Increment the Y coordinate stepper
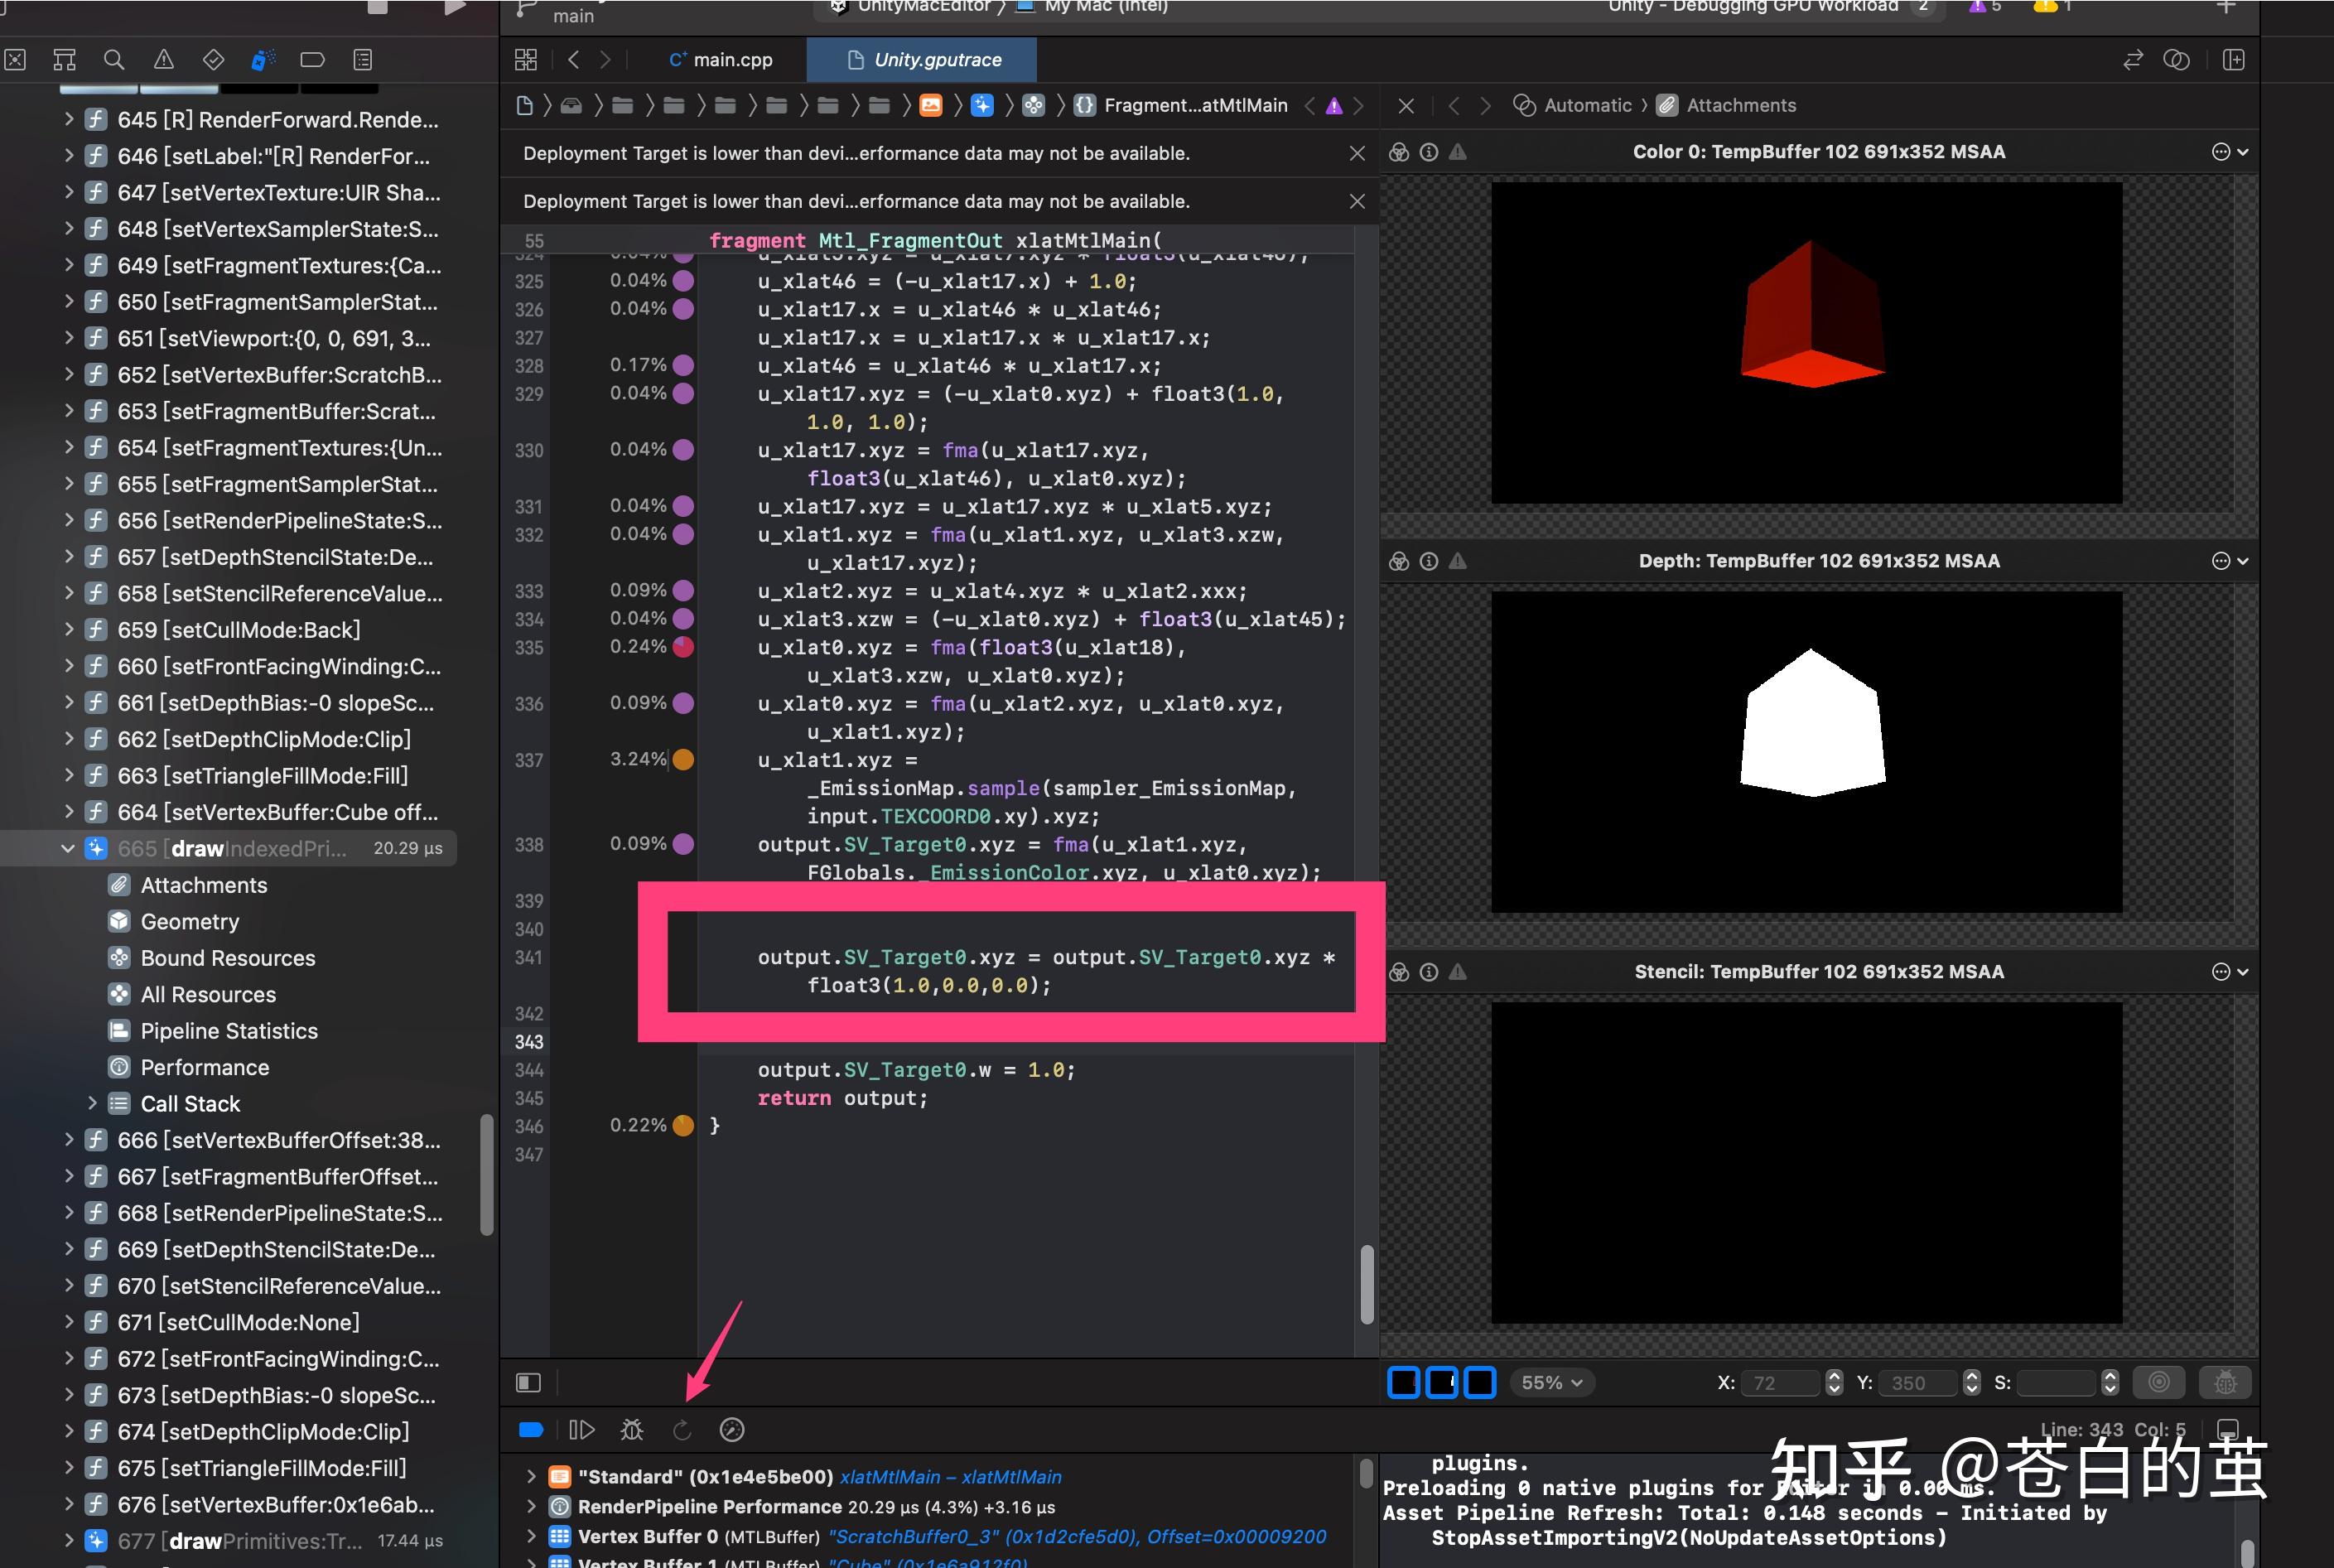Viewport: 2334px width, 1568px height. [x=1971, y=1376]
